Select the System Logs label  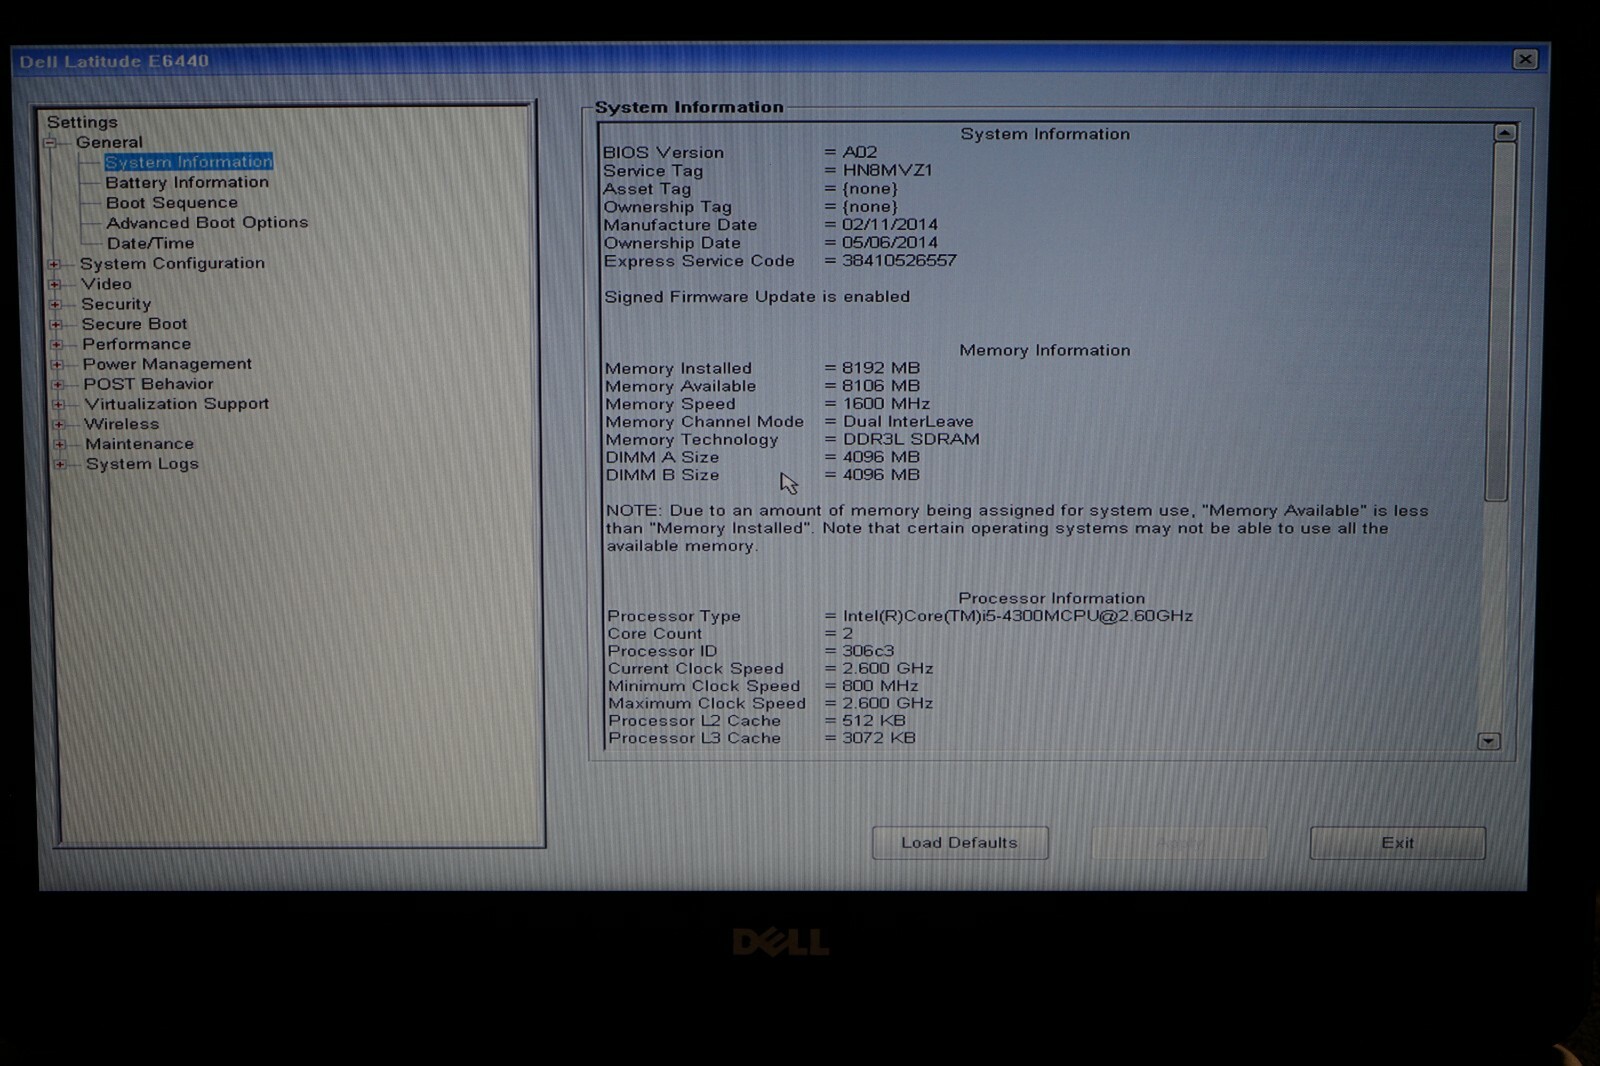pos(142,464)
